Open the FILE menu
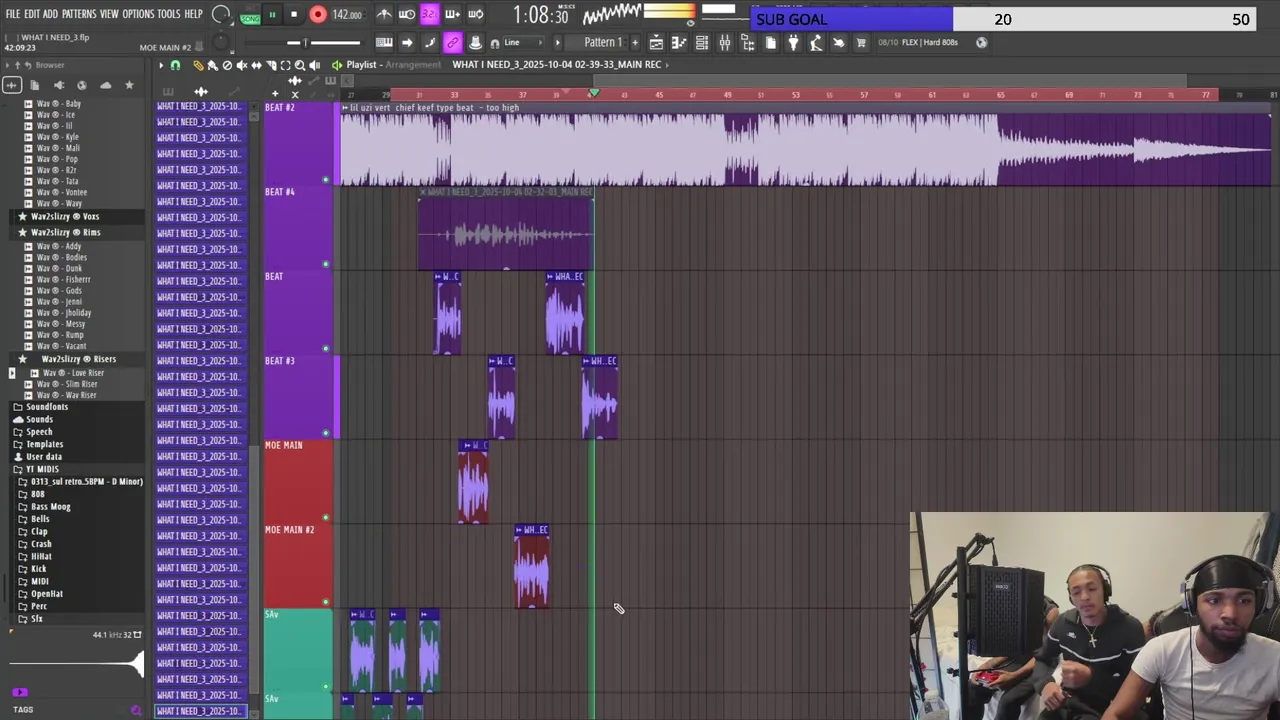1280x720 pixels. pyautogui.click(x=13, y=14)
